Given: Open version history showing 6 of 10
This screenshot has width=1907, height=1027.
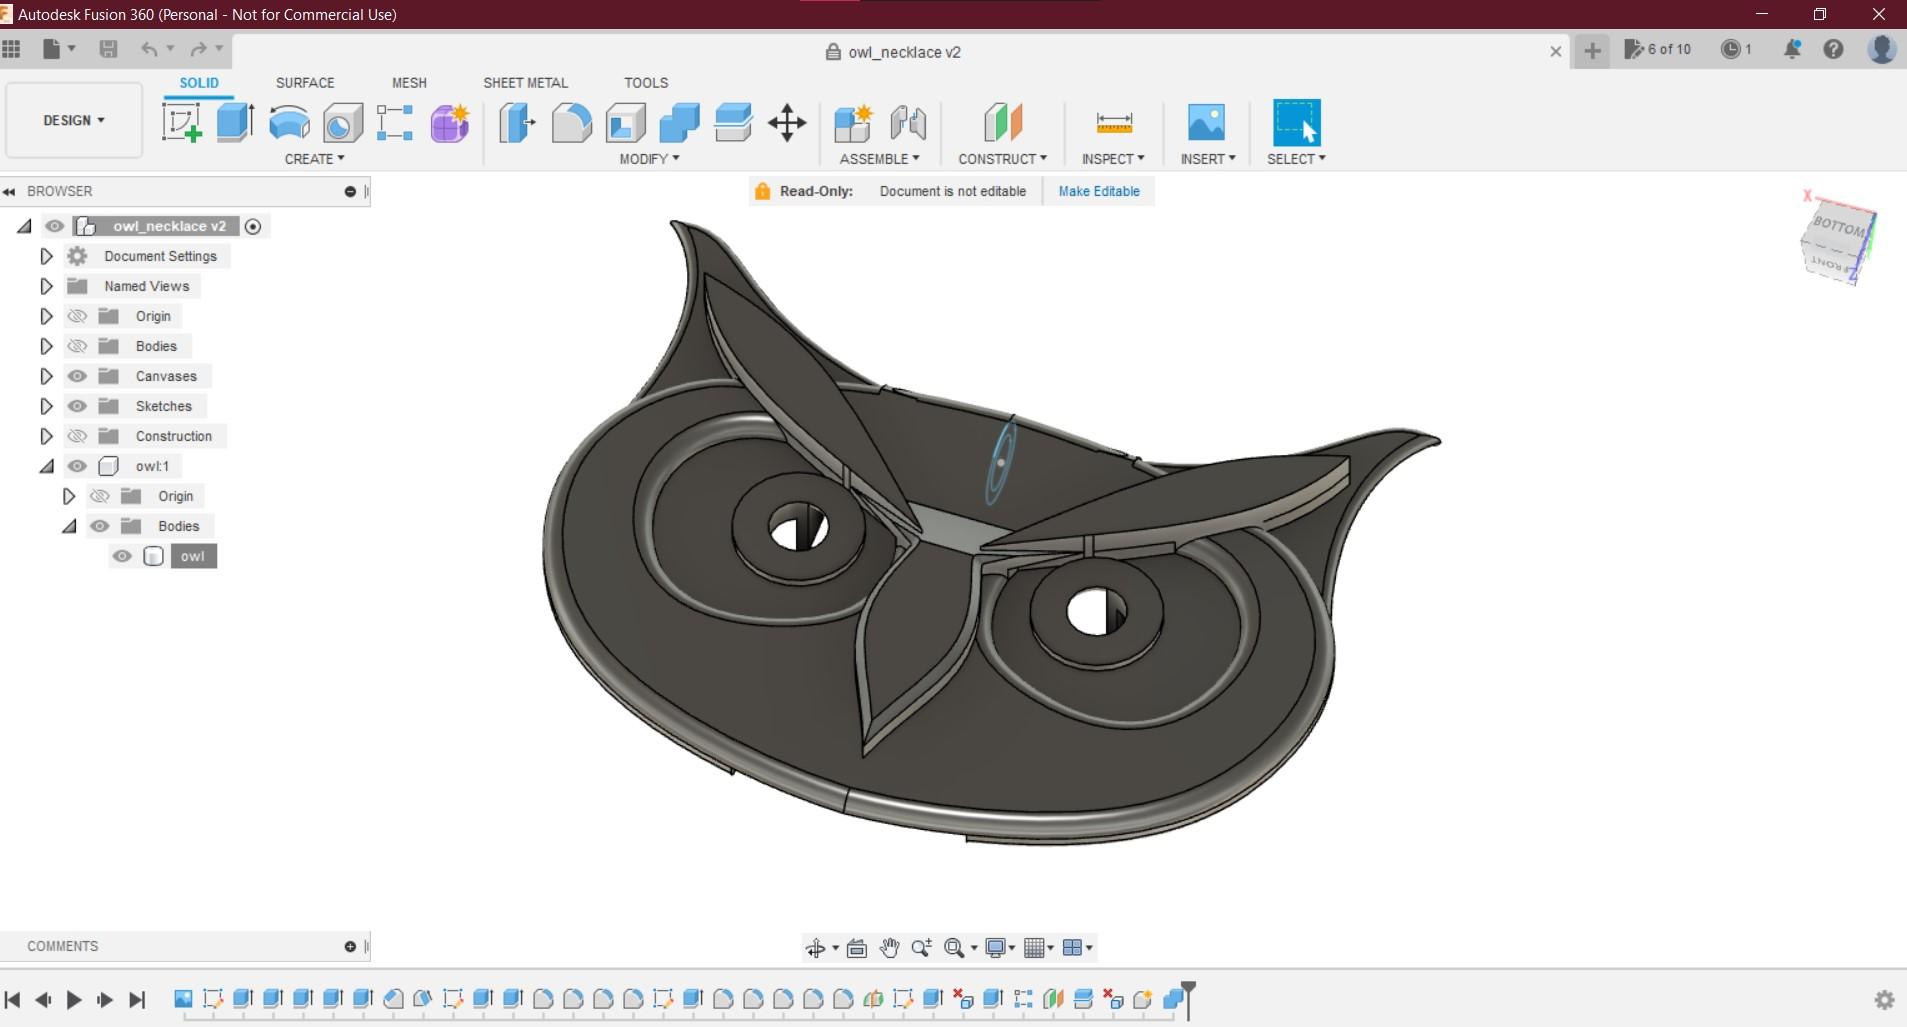Looking at the screenshot, I should click(1656, 48).
